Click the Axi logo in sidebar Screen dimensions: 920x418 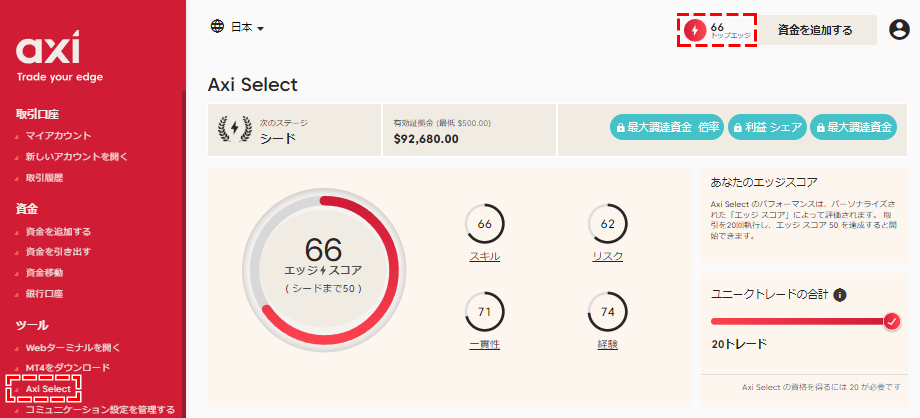(x=48, y=48)
